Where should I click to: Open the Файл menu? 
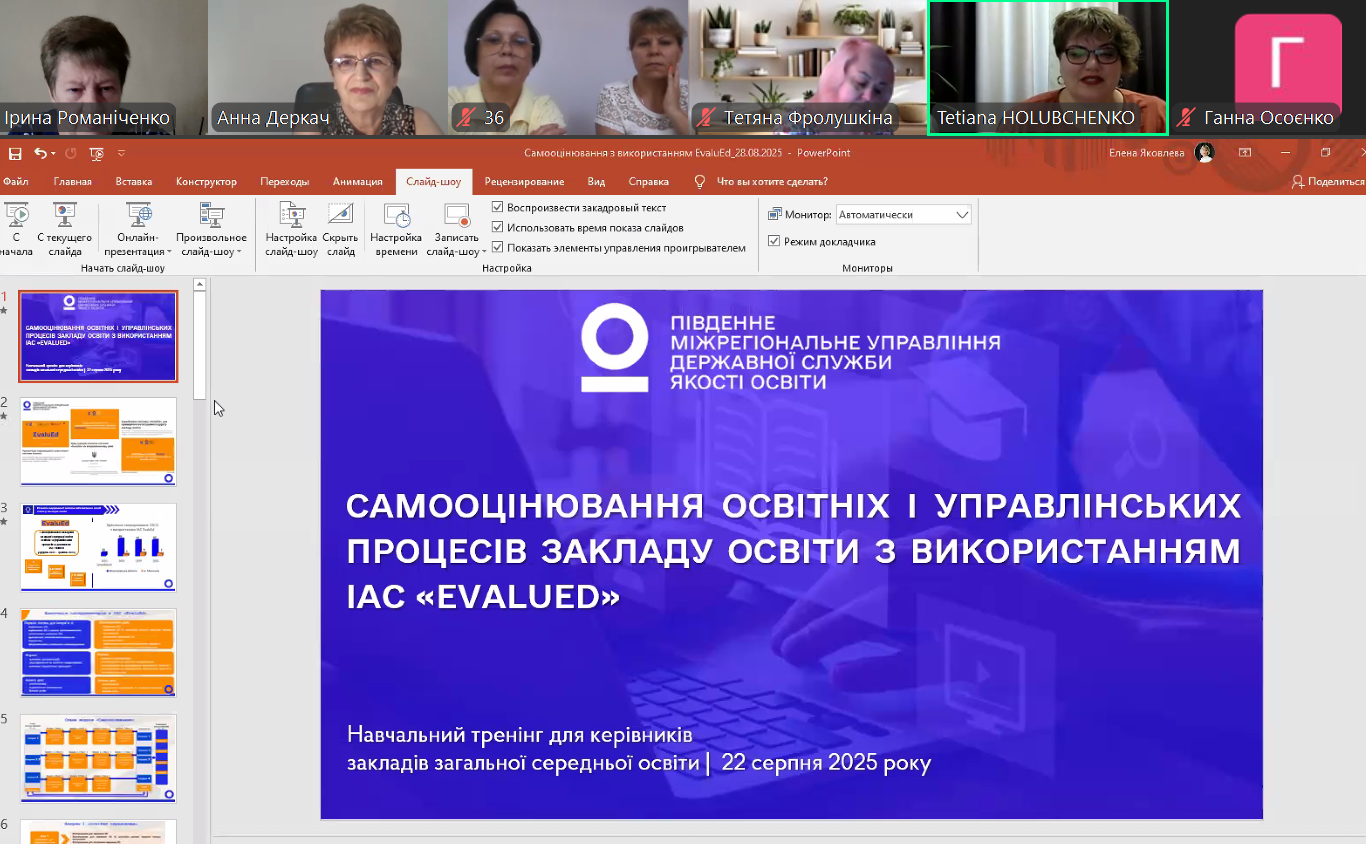(15, 182)
